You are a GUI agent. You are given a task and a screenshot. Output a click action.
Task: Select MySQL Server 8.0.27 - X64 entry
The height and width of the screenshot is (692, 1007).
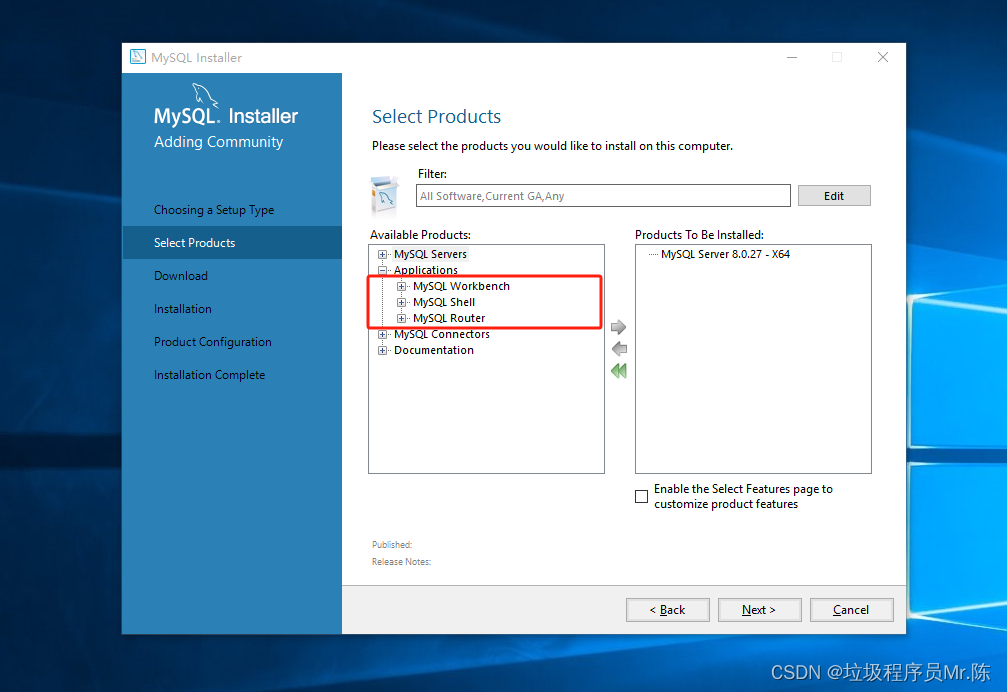point(725,254)
